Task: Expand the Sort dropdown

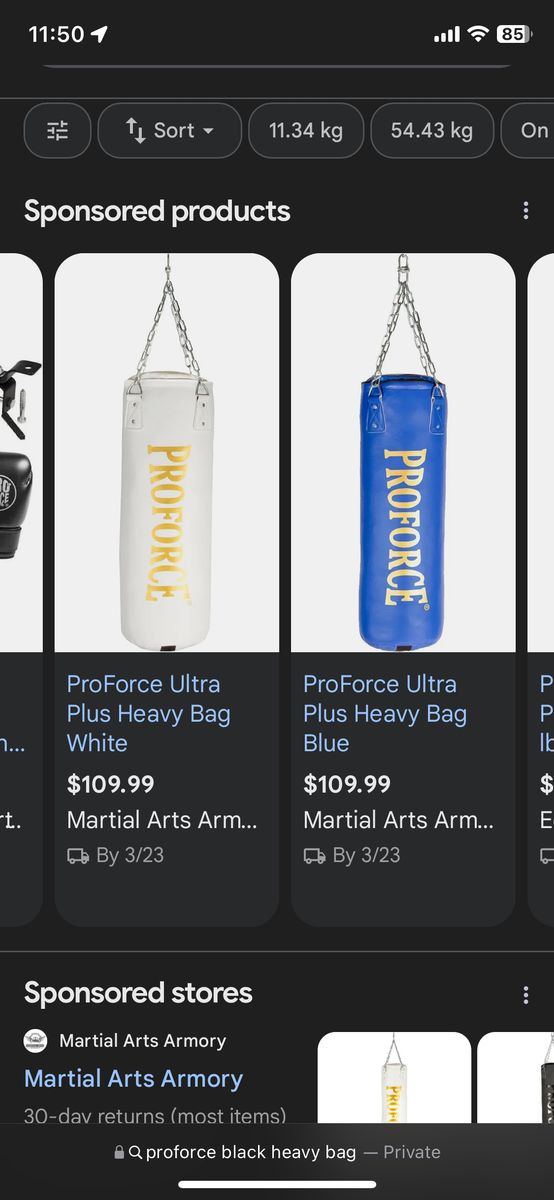Action: (170, 130)
